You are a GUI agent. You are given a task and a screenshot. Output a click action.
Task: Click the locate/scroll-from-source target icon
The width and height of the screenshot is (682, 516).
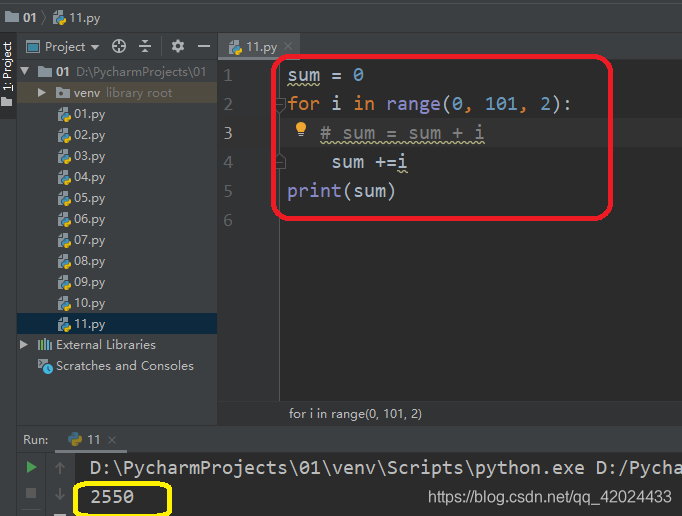pyautogui.click(x=119, y=46)
